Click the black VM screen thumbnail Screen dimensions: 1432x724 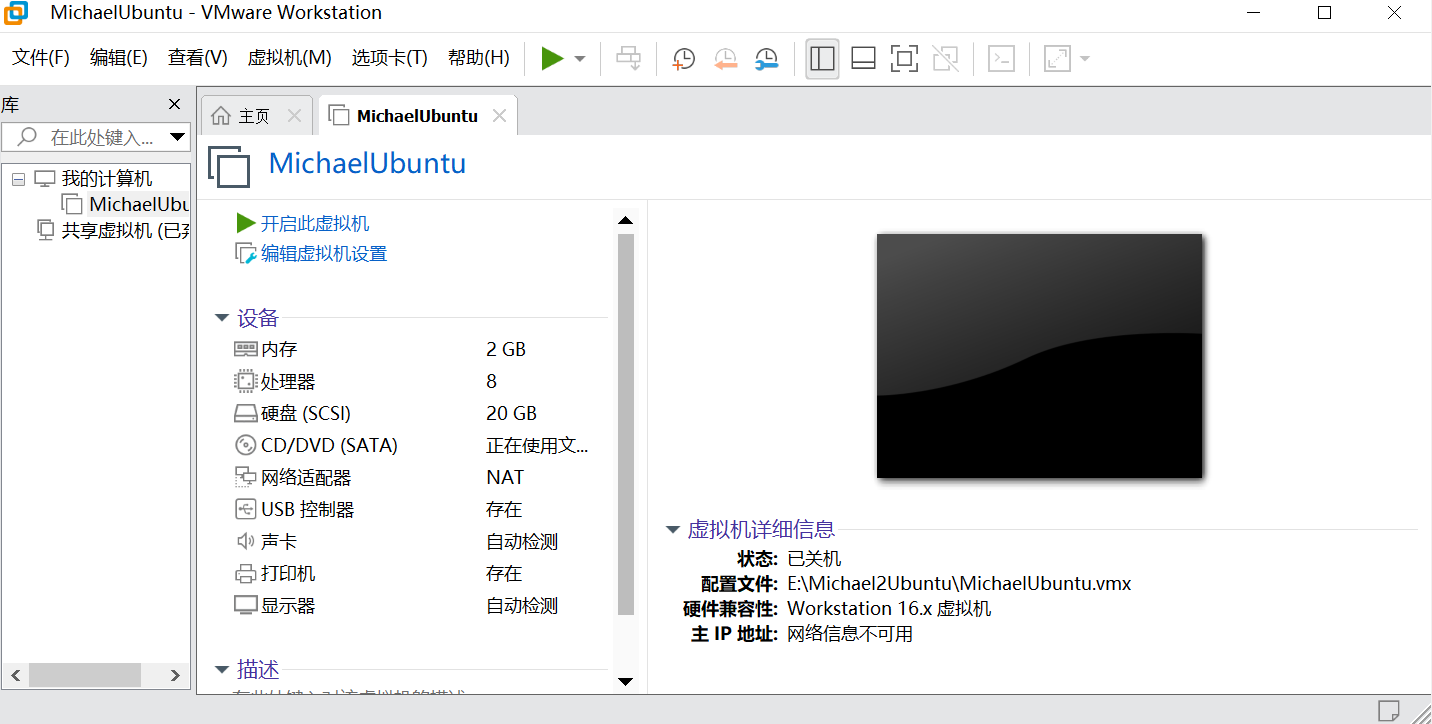pos(1039,356)
